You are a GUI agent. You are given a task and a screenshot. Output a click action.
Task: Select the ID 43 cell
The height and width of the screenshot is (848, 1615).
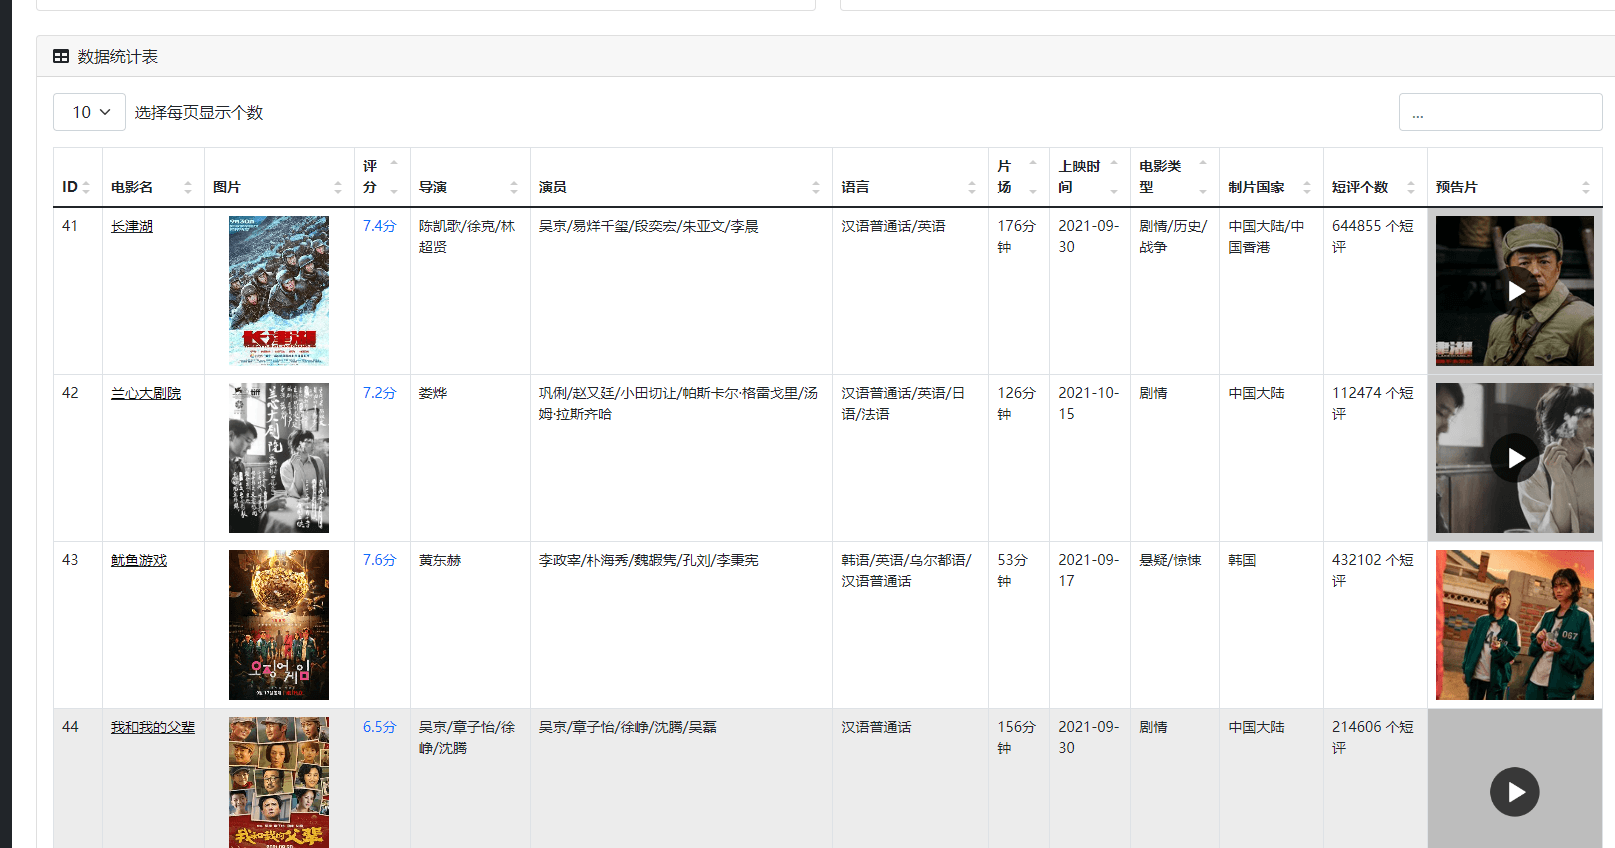click(x=78, y=625)
